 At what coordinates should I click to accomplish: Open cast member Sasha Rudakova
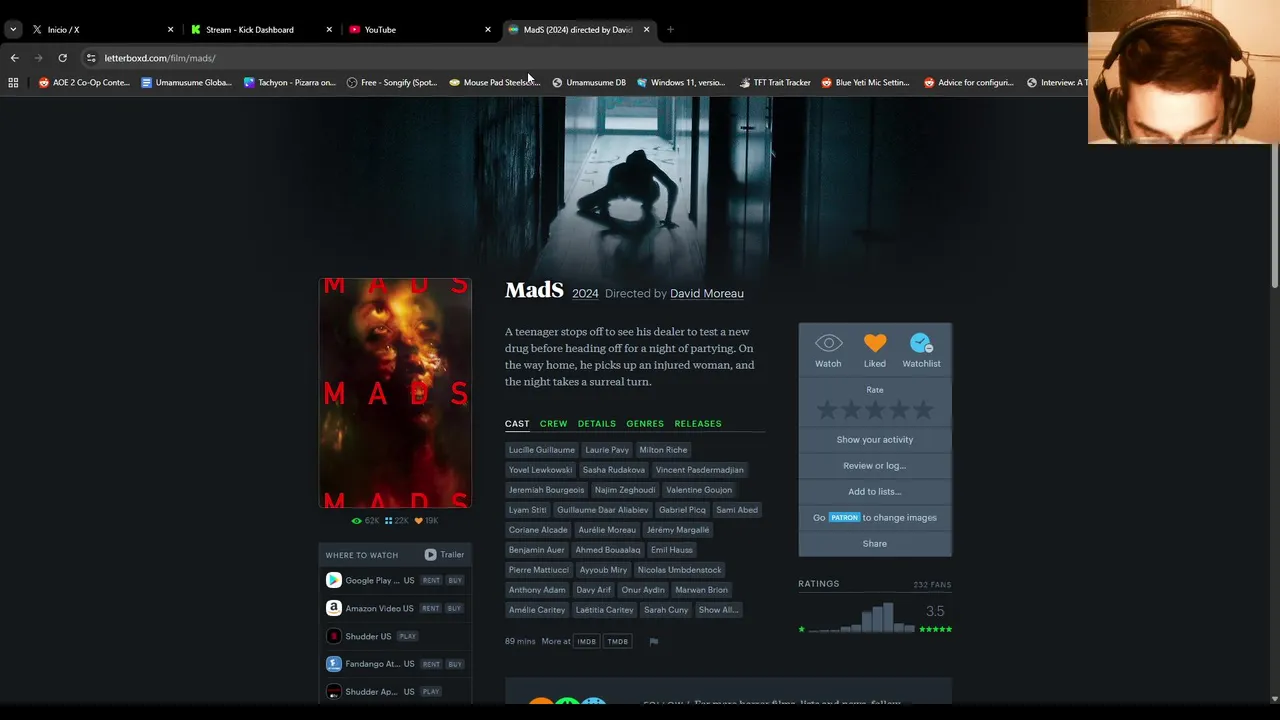pyautogui.click(x=614, y=470)
